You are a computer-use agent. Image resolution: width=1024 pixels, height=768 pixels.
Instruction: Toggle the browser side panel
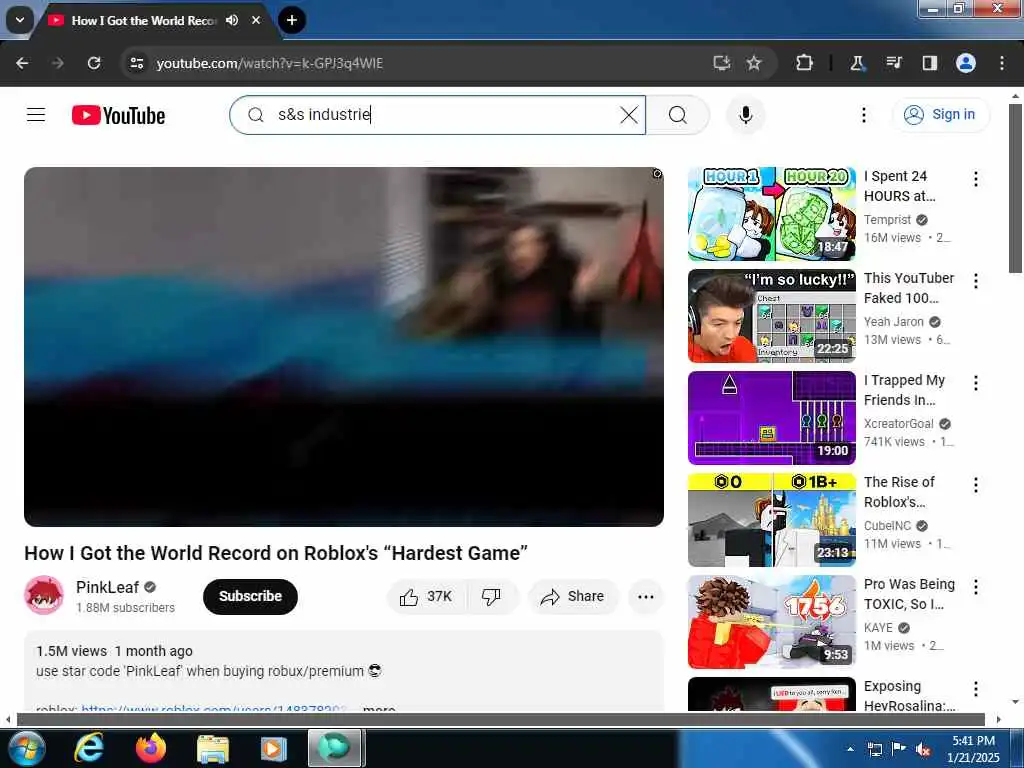tap(930, 63)
